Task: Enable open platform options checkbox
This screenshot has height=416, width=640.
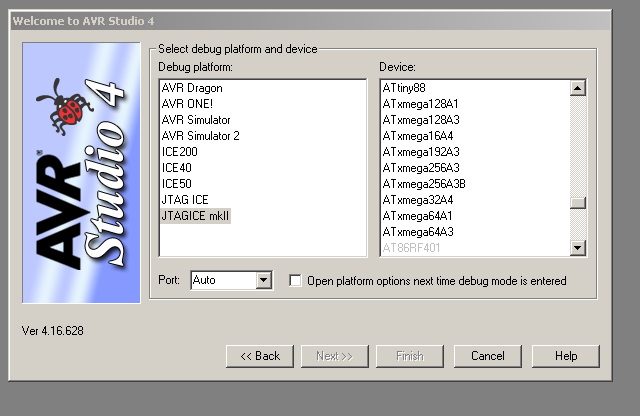Action: coord(295,280)
